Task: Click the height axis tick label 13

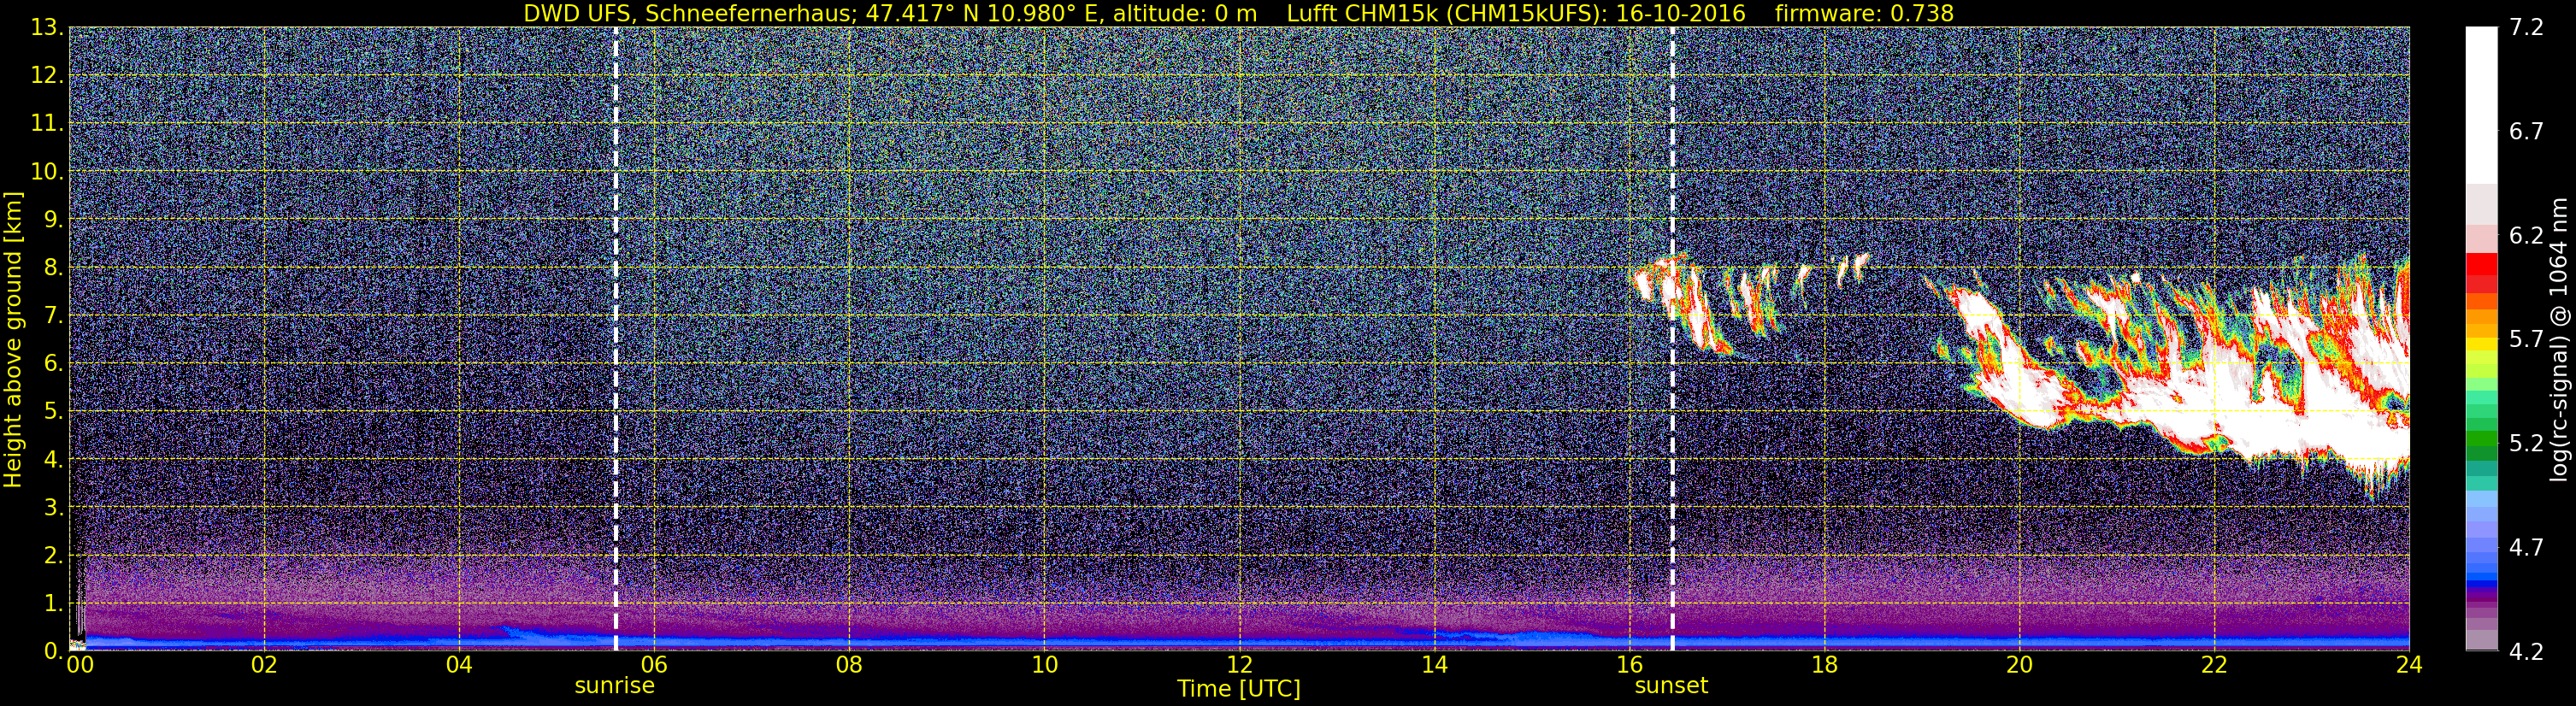Action: [x=47, y=28]
